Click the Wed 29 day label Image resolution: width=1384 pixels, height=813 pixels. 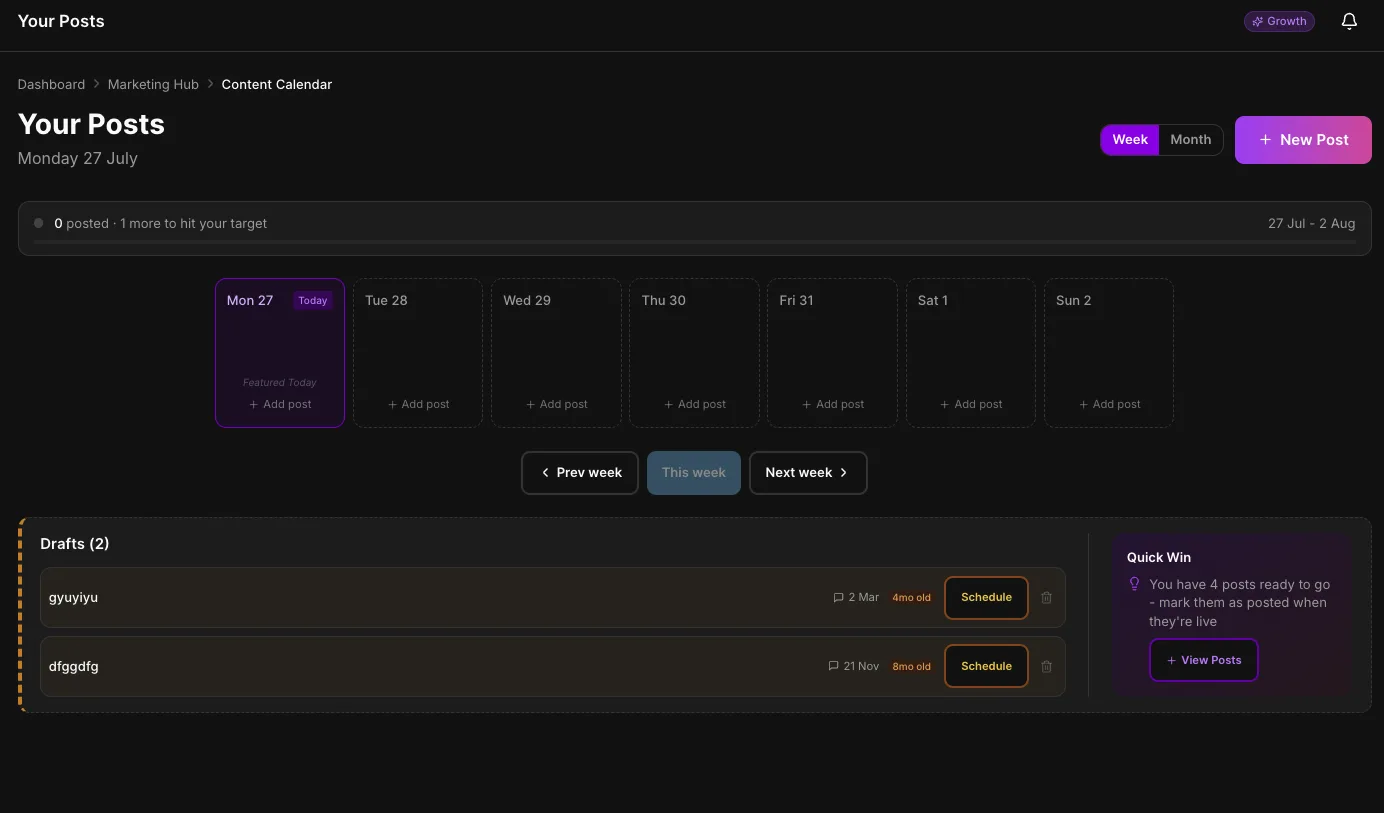click(x=527, y=300)
